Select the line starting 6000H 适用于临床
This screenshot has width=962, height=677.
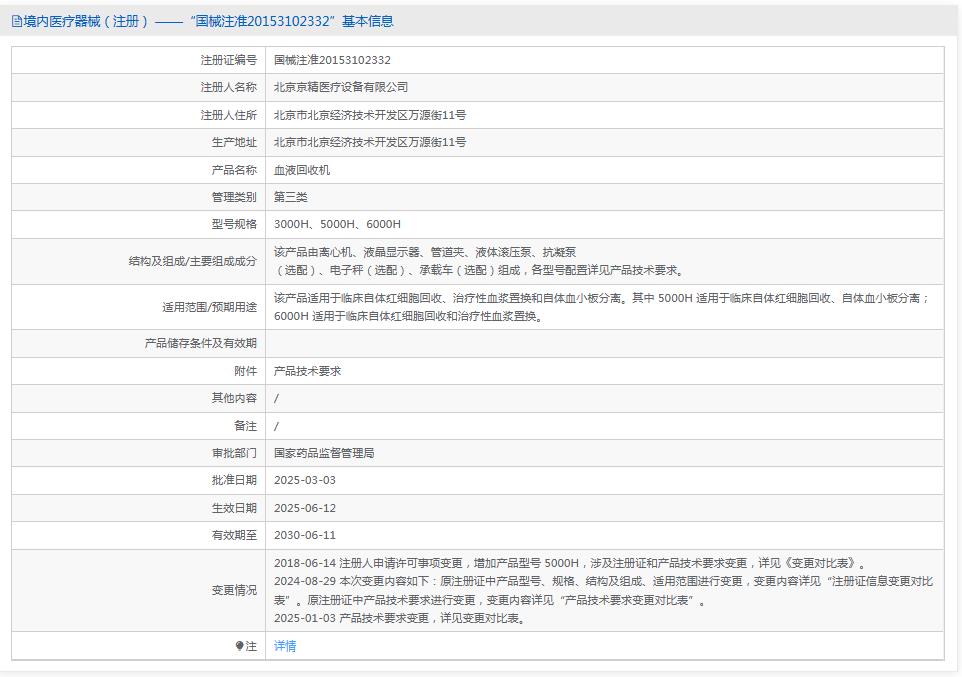pos(409,316)
